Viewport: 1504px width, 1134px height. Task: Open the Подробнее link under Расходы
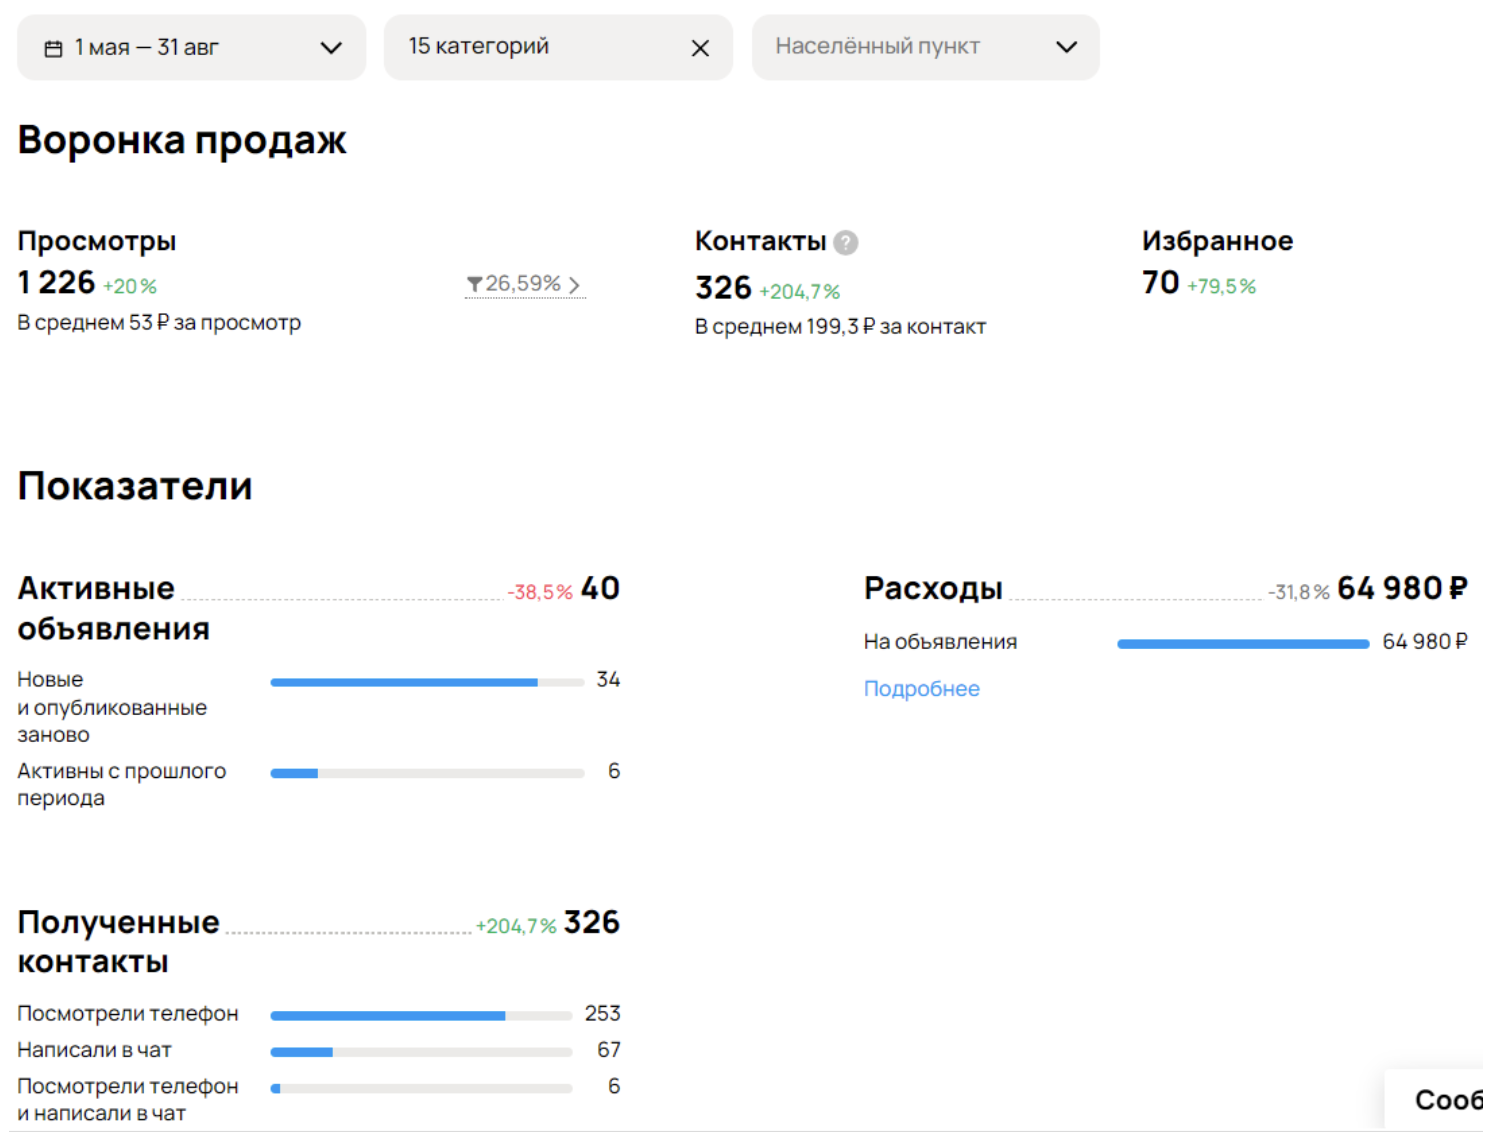[921, 689]
